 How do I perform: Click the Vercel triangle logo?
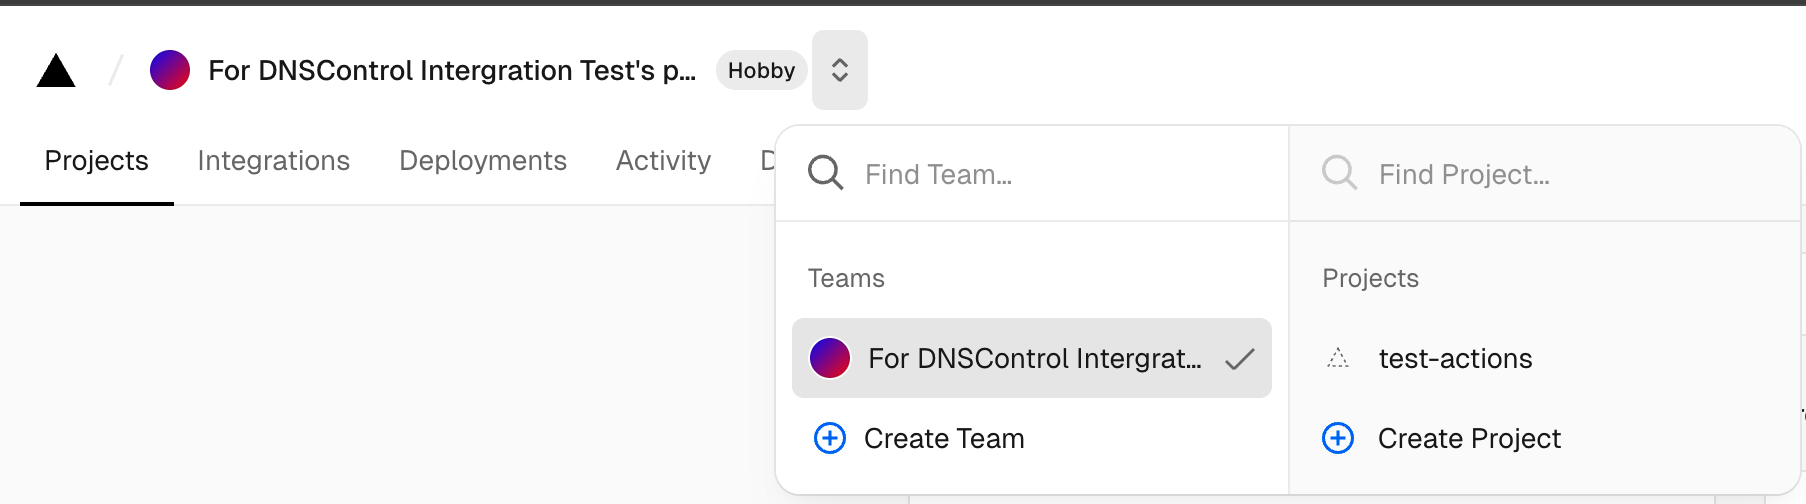tap(56, 71)
